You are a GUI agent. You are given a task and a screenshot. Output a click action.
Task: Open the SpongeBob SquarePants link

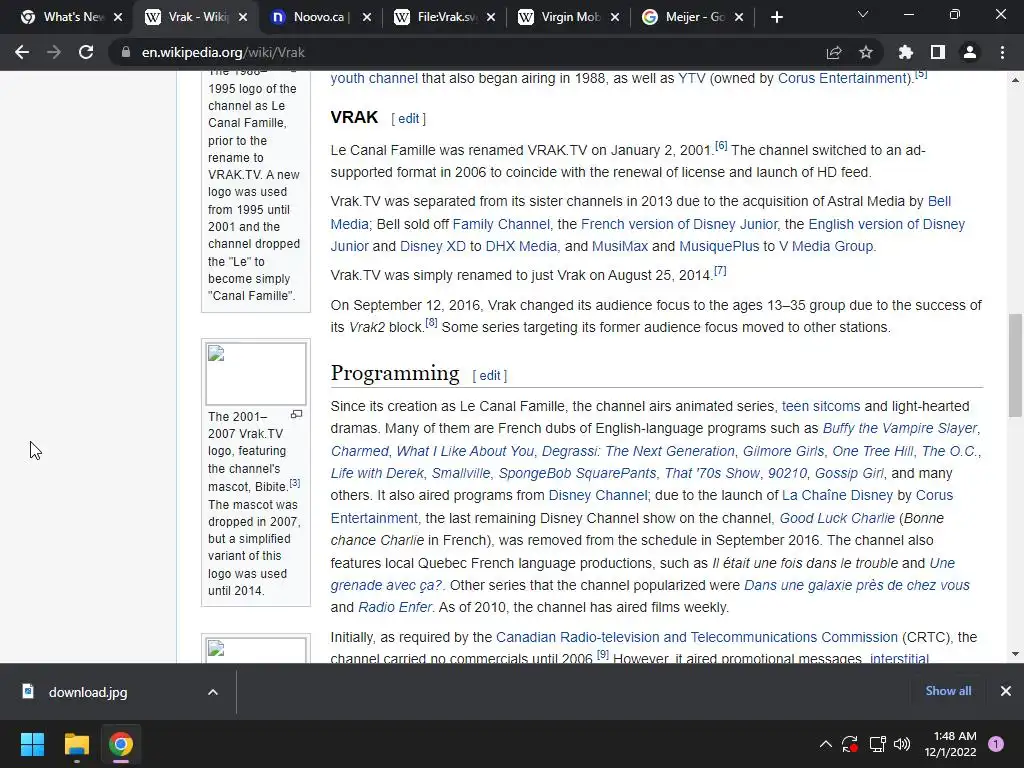(x=577, y=473)
